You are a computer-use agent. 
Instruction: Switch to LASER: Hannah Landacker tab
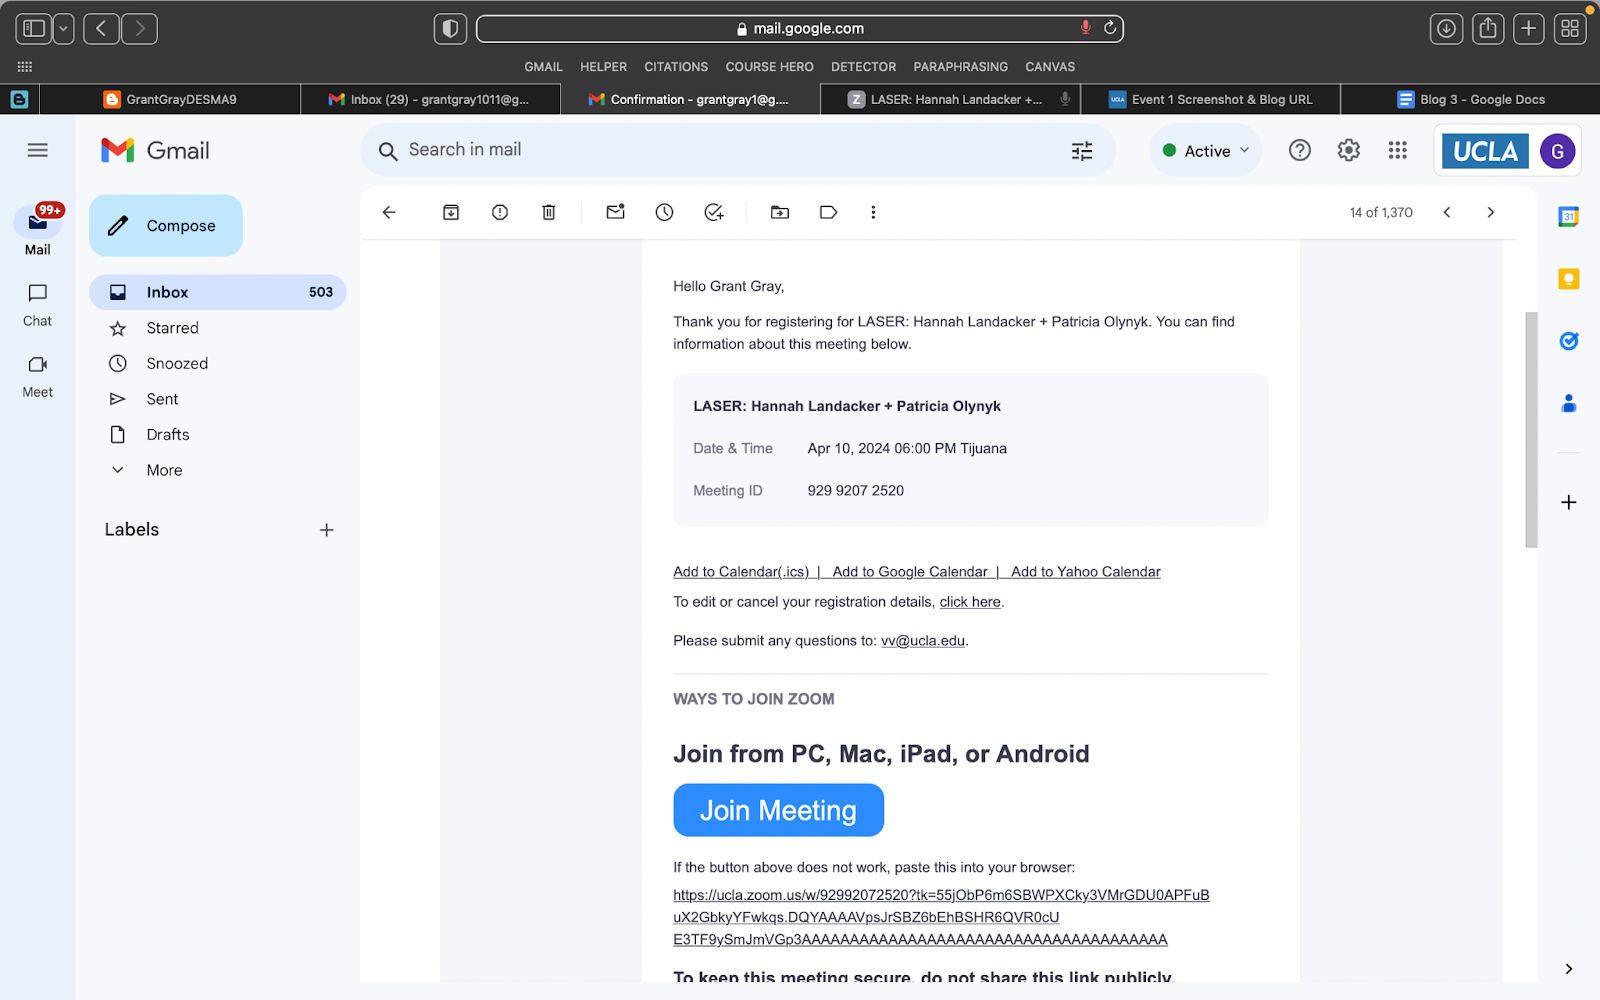point(950,99)
